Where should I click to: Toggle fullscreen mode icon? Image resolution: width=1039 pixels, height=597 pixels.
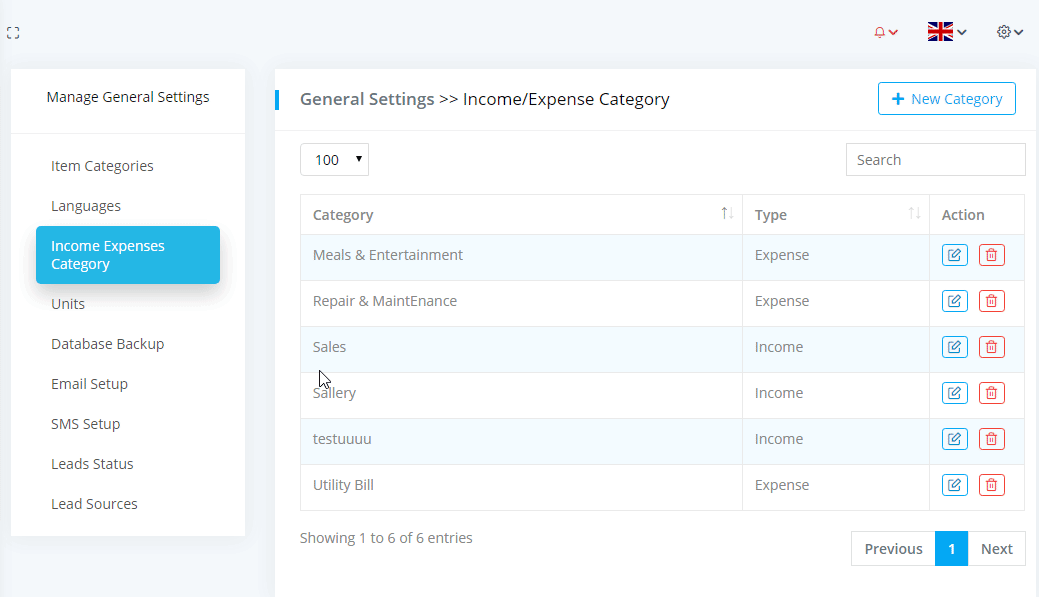tap(13, 33)
